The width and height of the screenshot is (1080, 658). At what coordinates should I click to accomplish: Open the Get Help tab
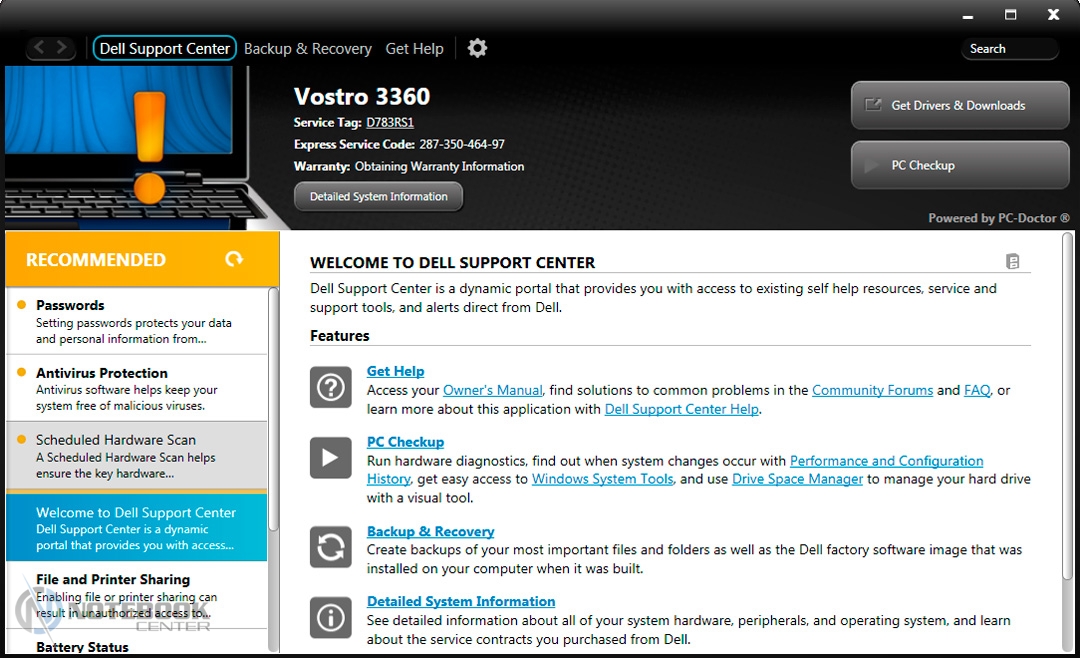tap(414, 49)
